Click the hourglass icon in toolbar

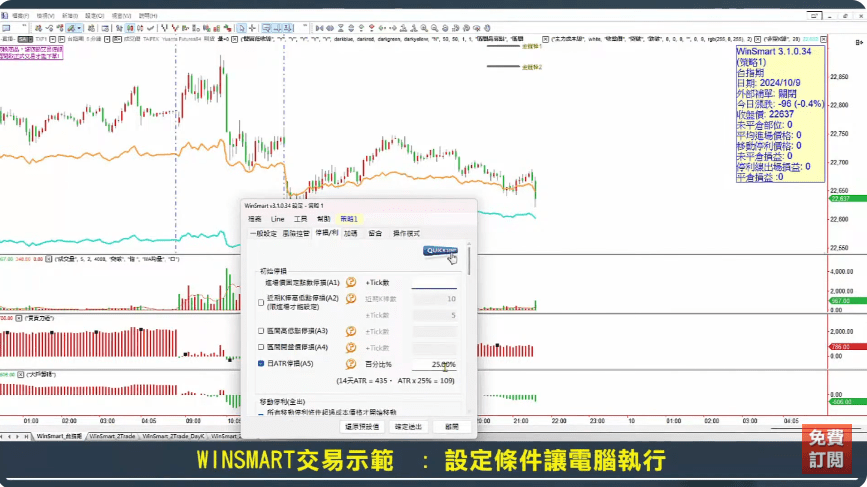pyautogui.click(x=341, y=28)
